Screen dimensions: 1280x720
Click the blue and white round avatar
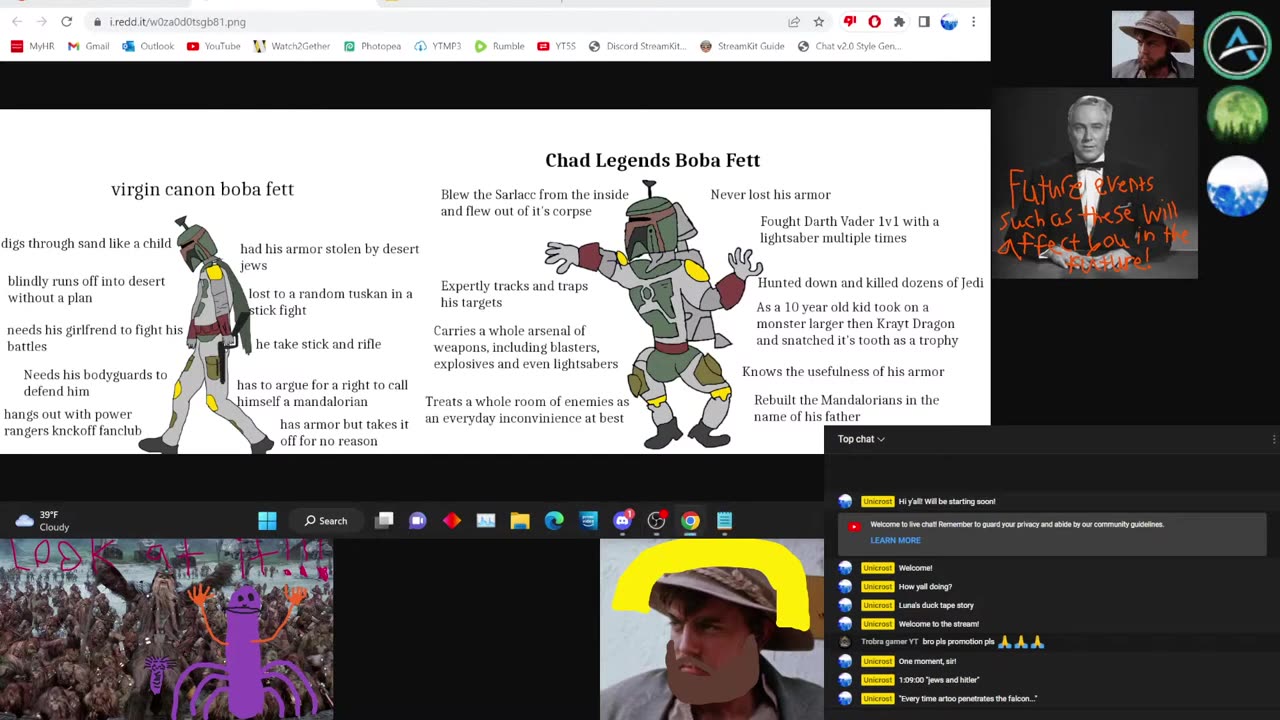click(x=1237, y=186)
